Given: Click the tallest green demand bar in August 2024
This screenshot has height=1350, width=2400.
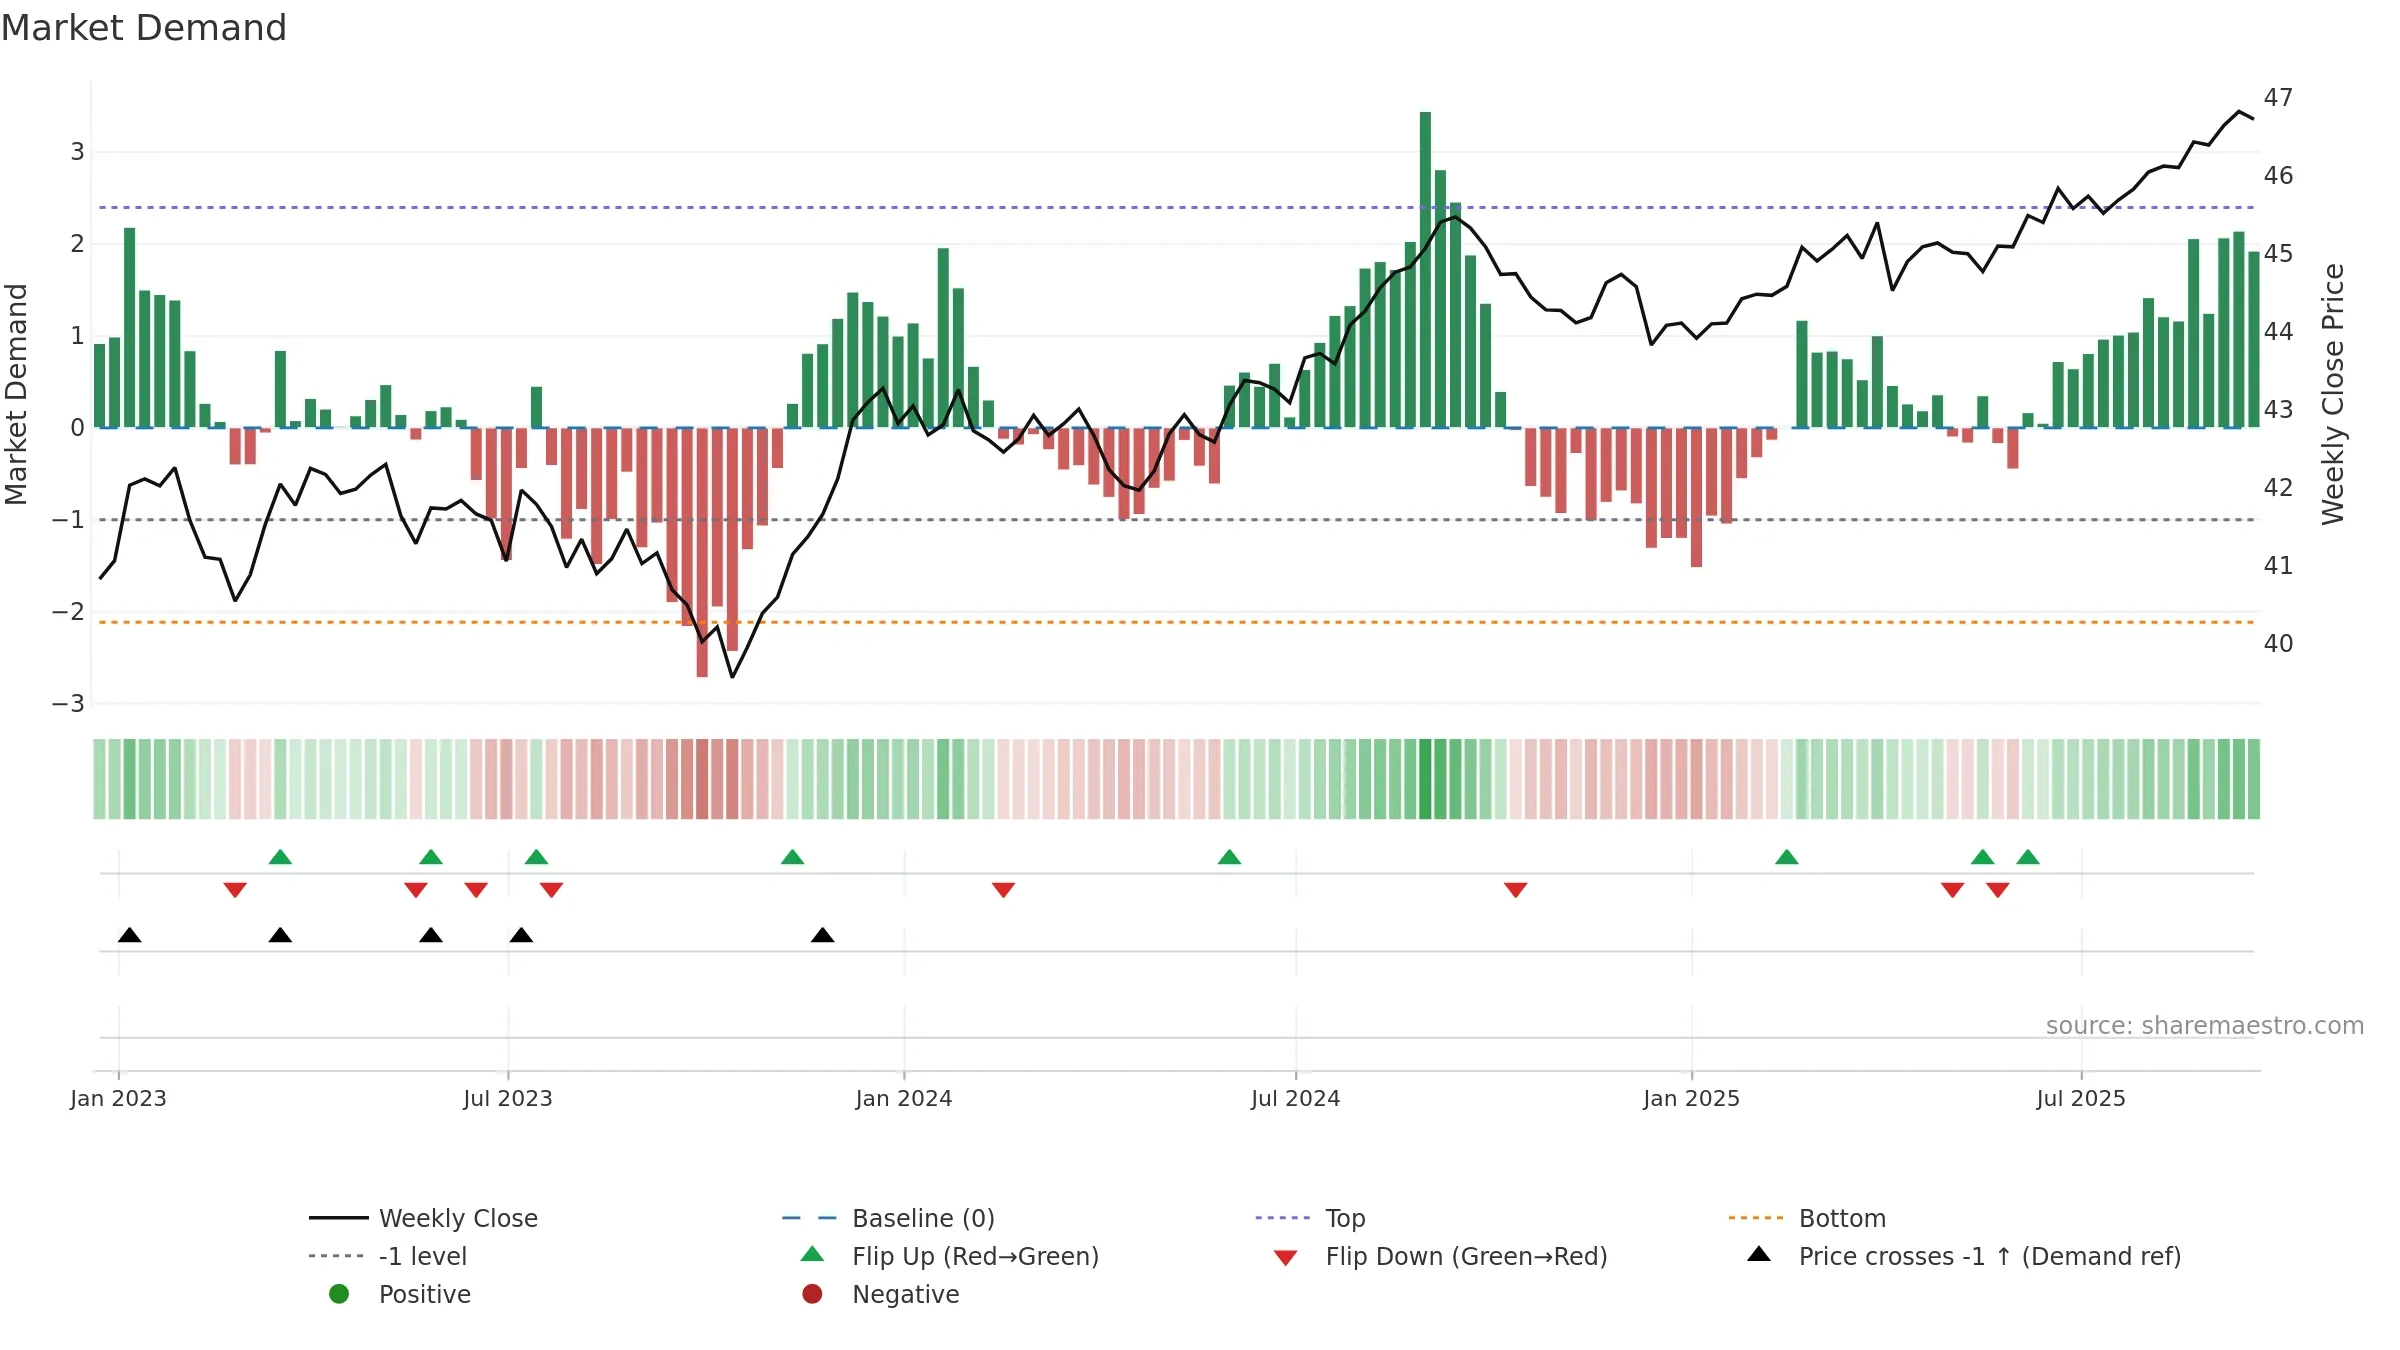Looking at the screenshot, I should click(1425, 270).
